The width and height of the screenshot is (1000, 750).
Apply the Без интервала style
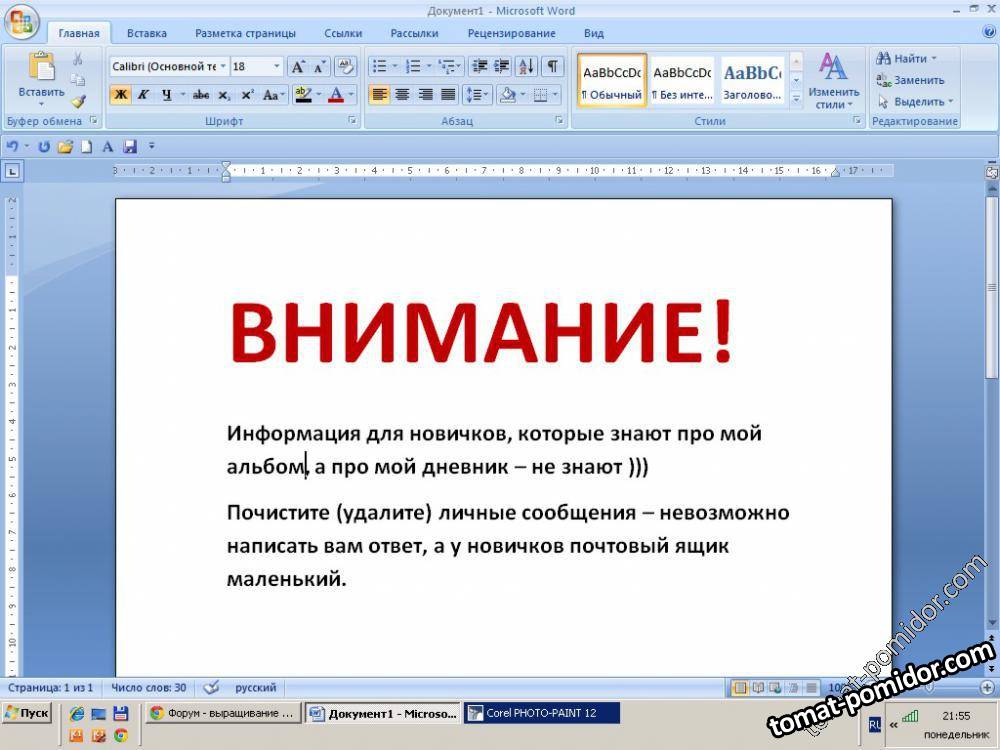point(682,81)
